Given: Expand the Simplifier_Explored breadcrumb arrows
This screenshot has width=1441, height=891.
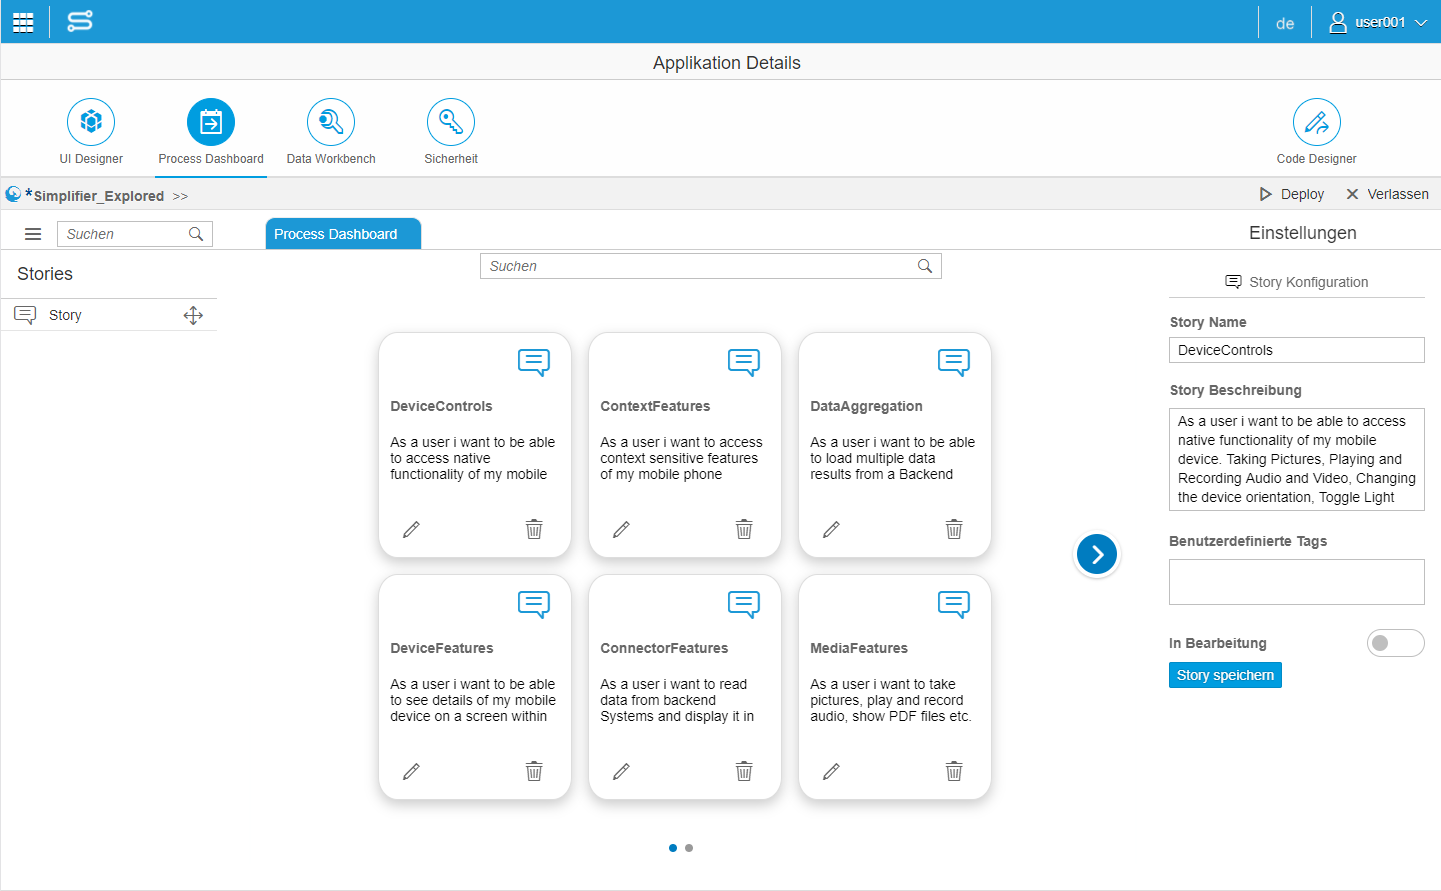Looking at the screenshot, I should [180, 196].
